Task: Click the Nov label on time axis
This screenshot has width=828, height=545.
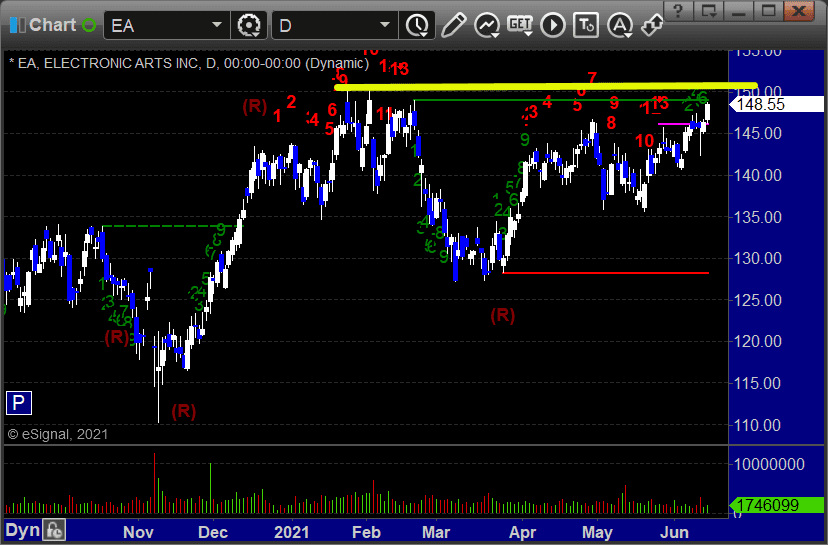Action: pos(138,532)
